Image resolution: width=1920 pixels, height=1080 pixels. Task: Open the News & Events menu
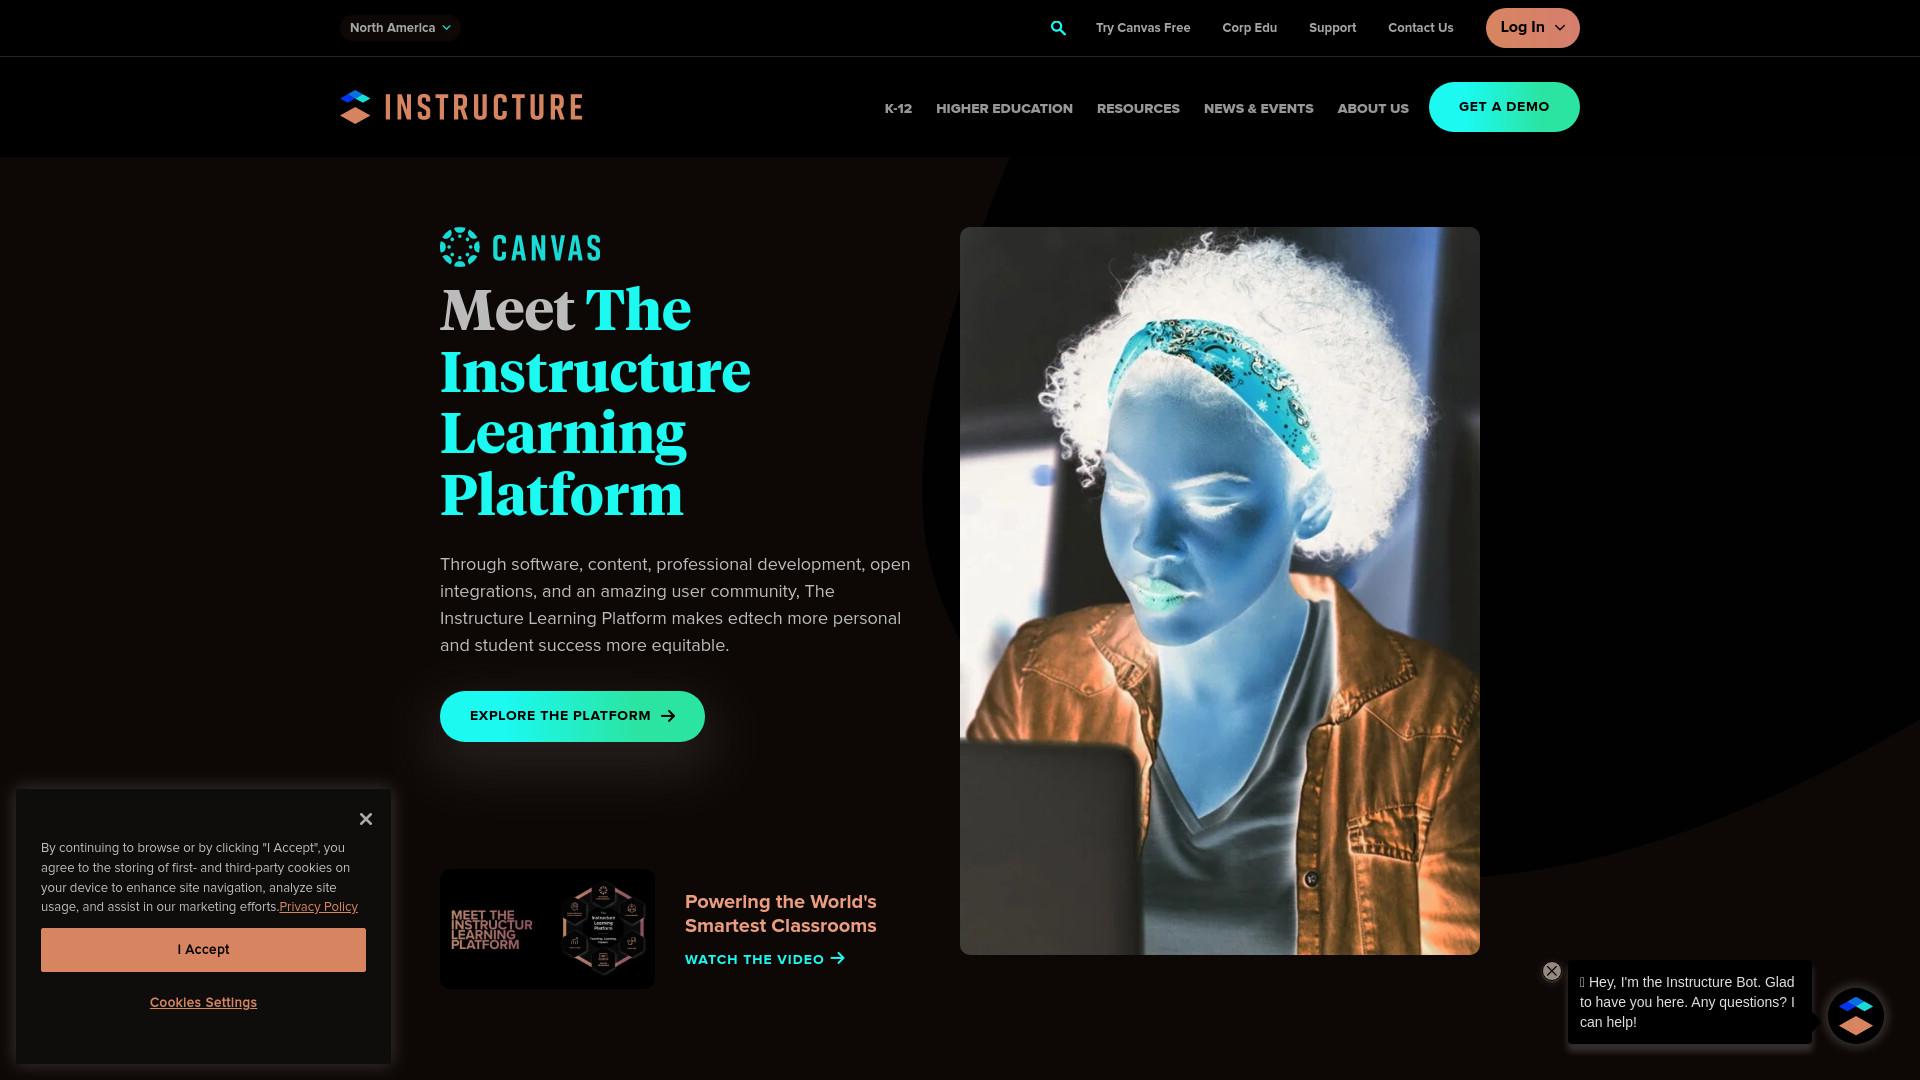pyautogui.click(x=1258, y=108)
